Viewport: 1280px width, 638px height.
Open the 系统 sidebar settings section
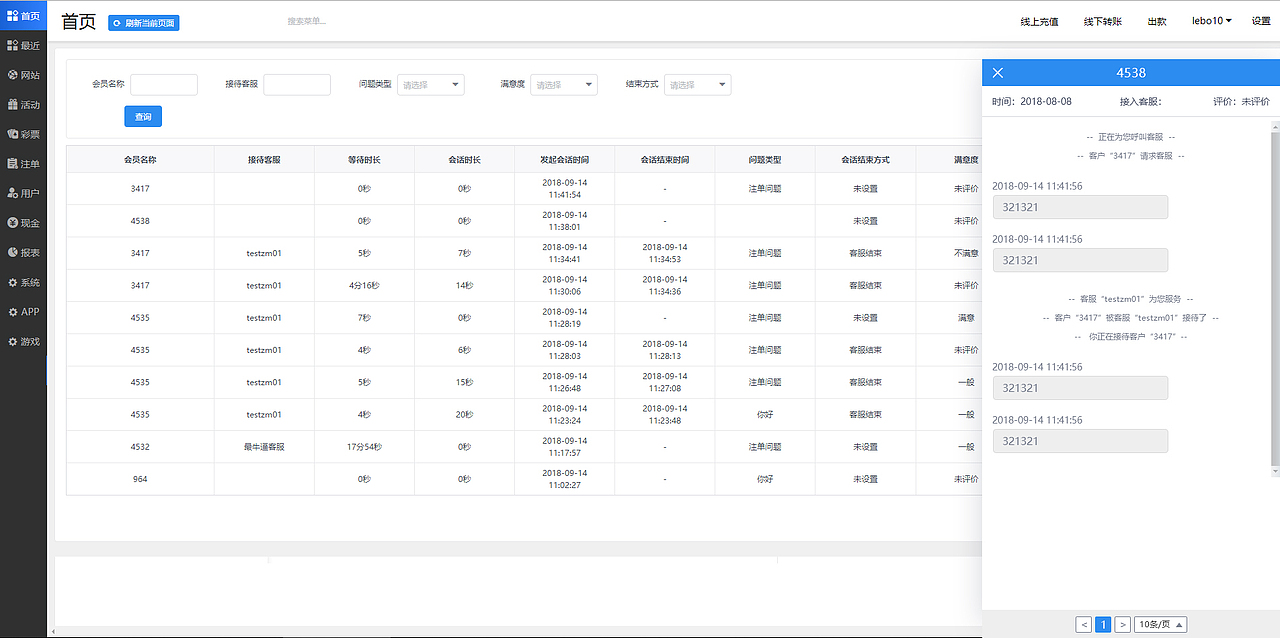(23, 282)
